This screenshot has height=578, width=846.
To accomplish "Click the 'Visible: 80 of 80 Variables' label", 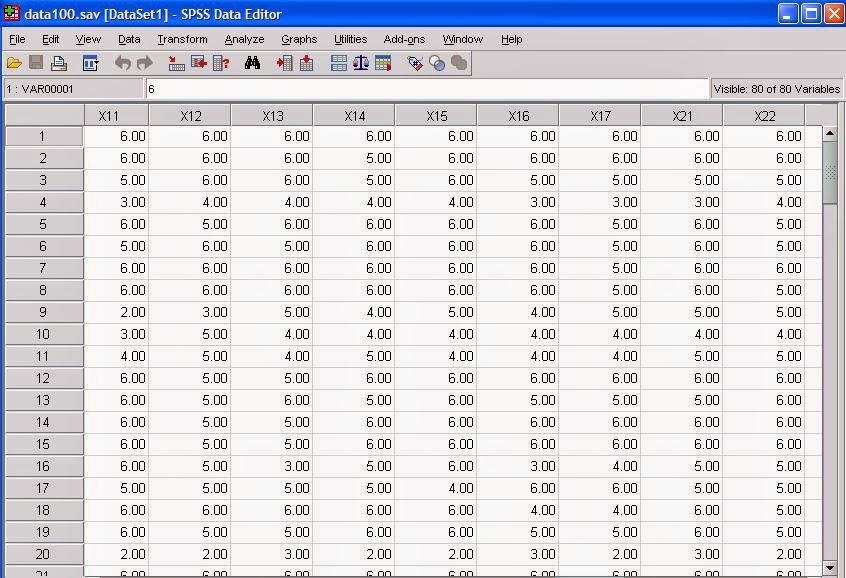I will pos(776,89).
